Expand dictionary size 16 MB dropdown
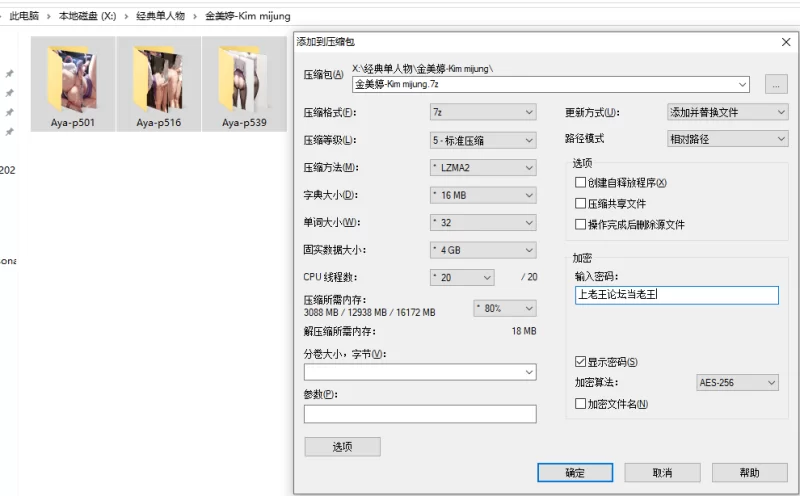Image resolution: width=800 pixels, height=496 pixels. point(483,195)
